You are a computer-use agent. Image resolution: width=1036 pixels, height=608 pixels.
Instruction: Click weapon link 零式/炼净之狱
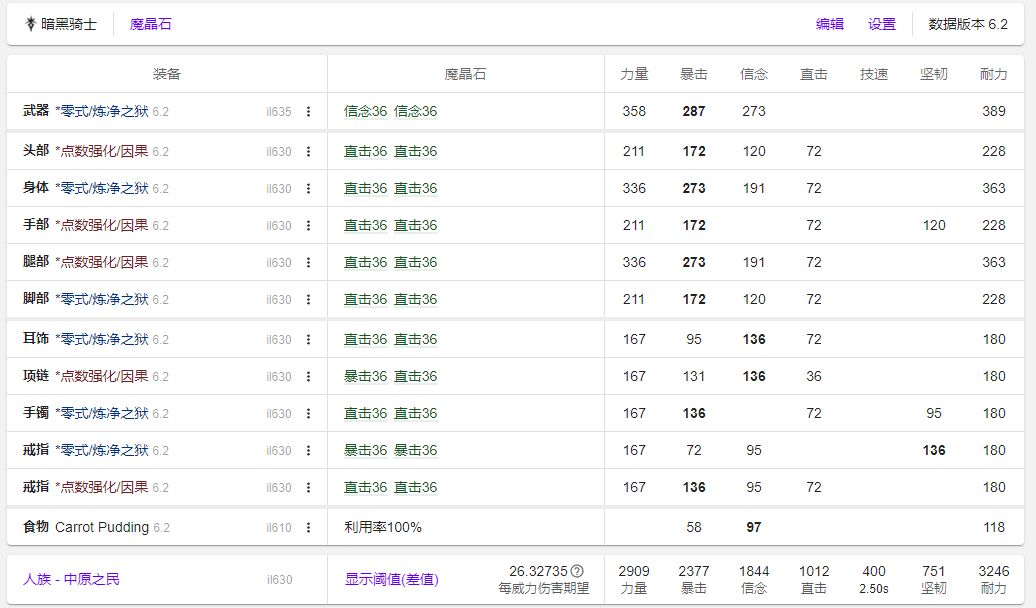pos(102,111)
